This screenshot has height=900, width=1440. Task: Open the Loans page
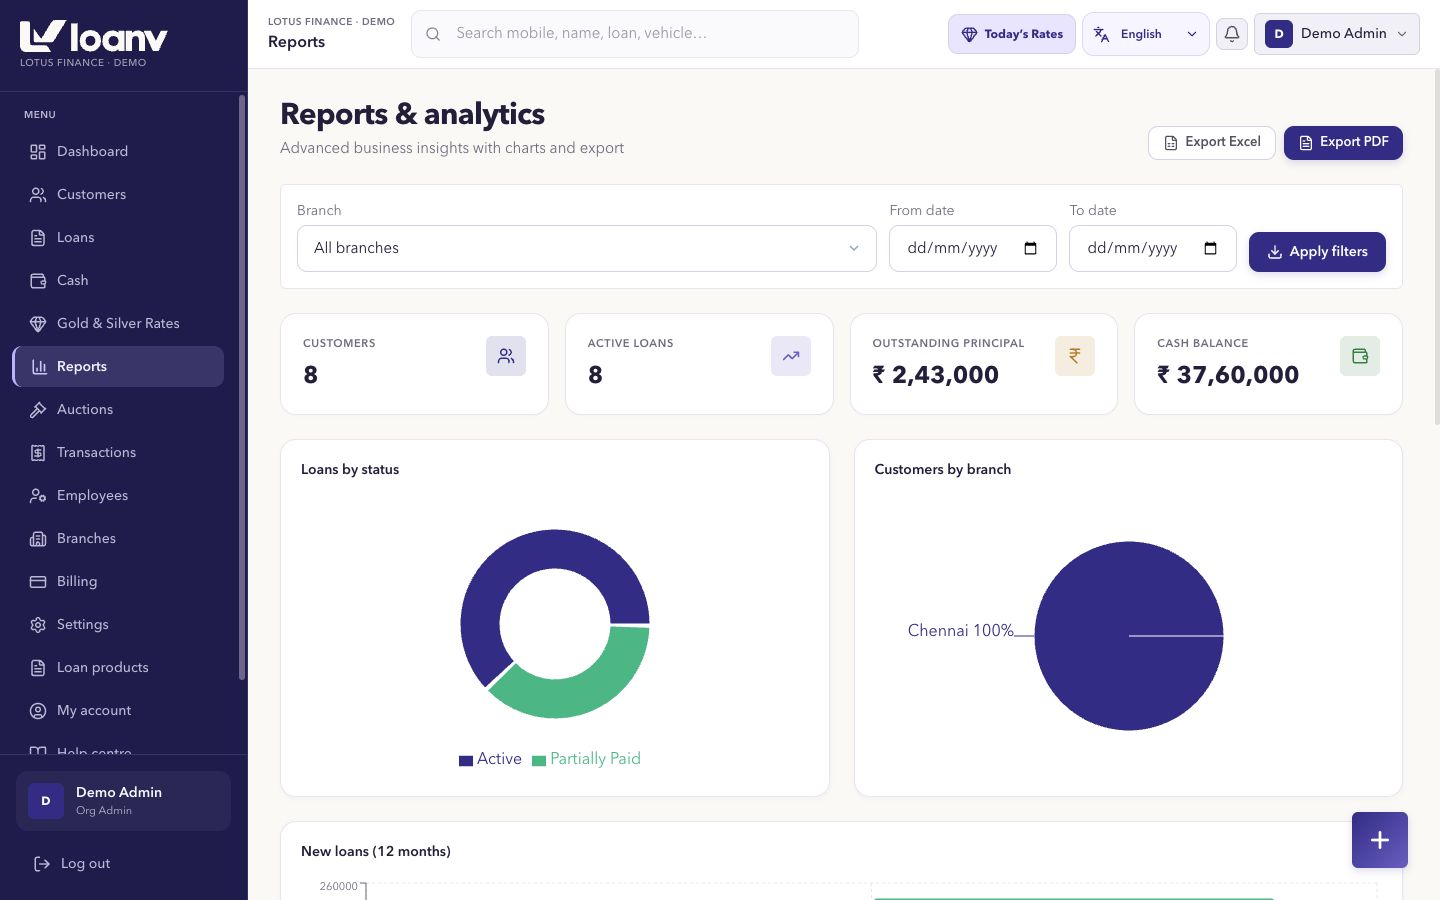[x=118, y=237]
